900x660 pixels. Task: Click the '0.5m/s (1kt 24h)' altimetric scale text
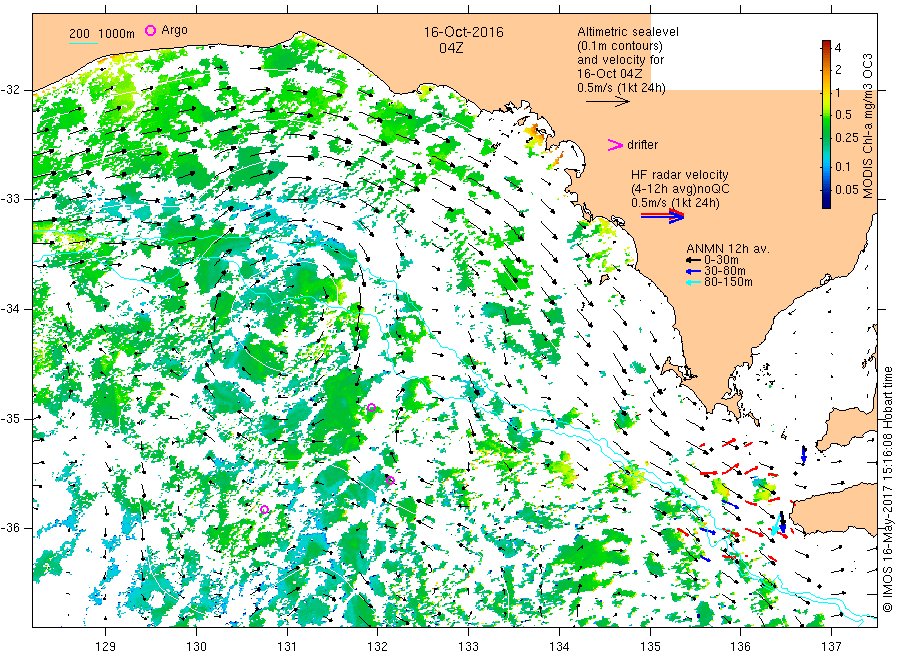point(622,88)
